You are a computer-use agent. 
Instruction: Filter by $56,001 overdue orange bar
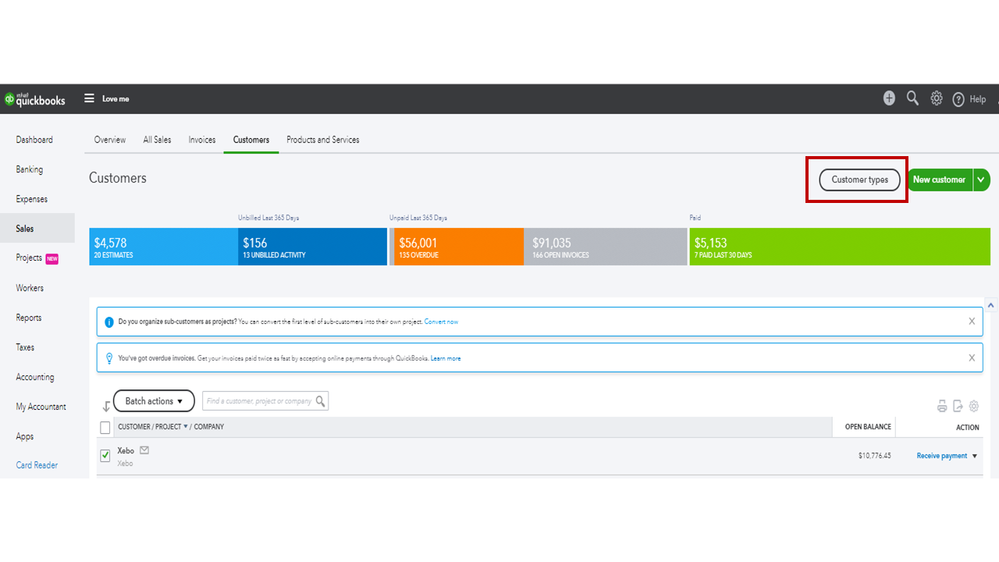click(459, 247)
